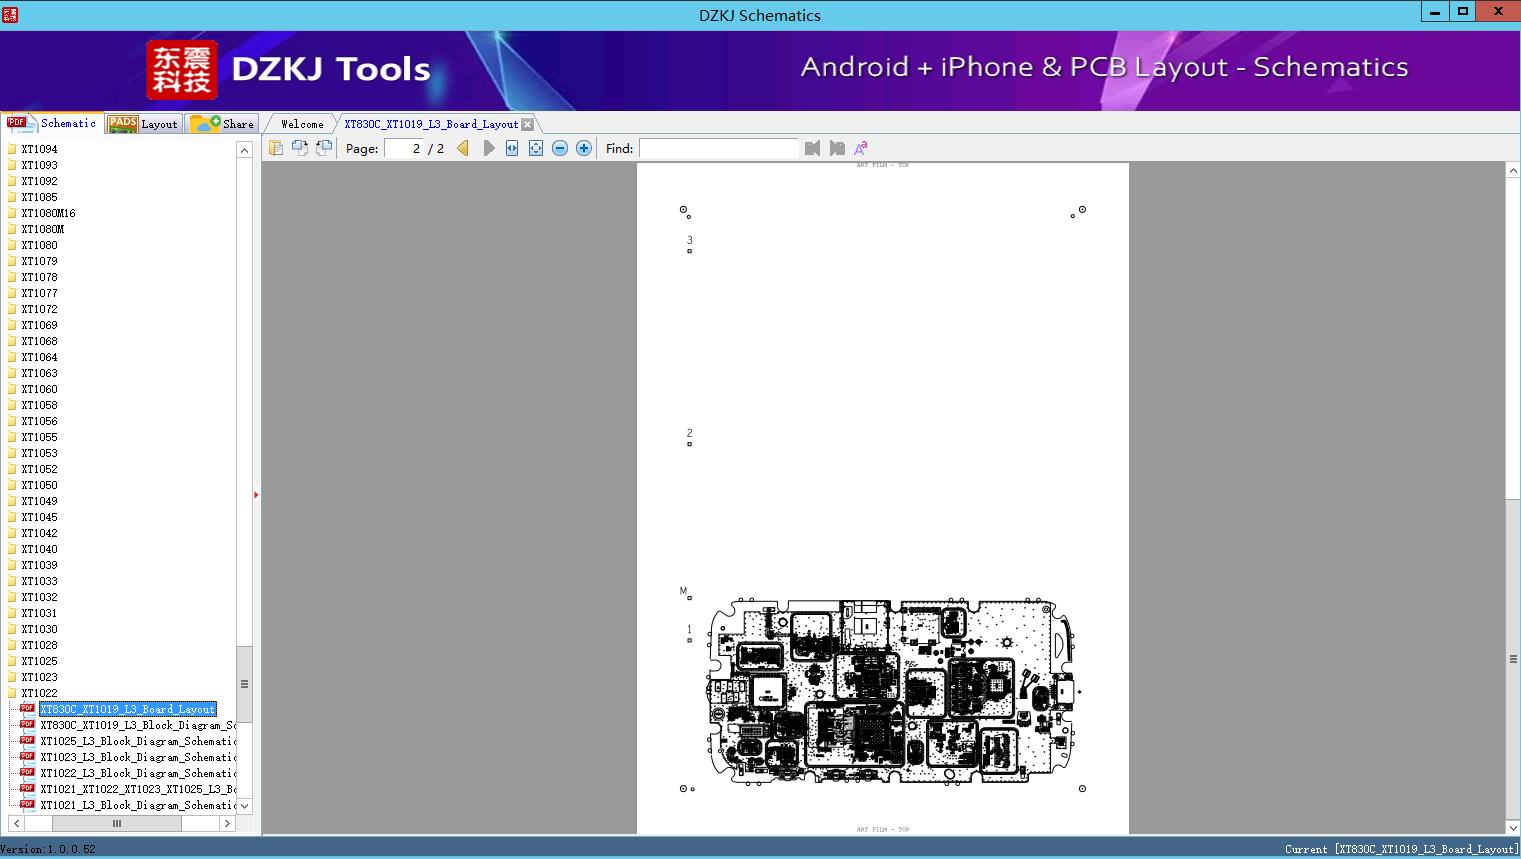Click folder icon next to XT1022
Viewport: 1521px width, 859px height.
(12, 693)
